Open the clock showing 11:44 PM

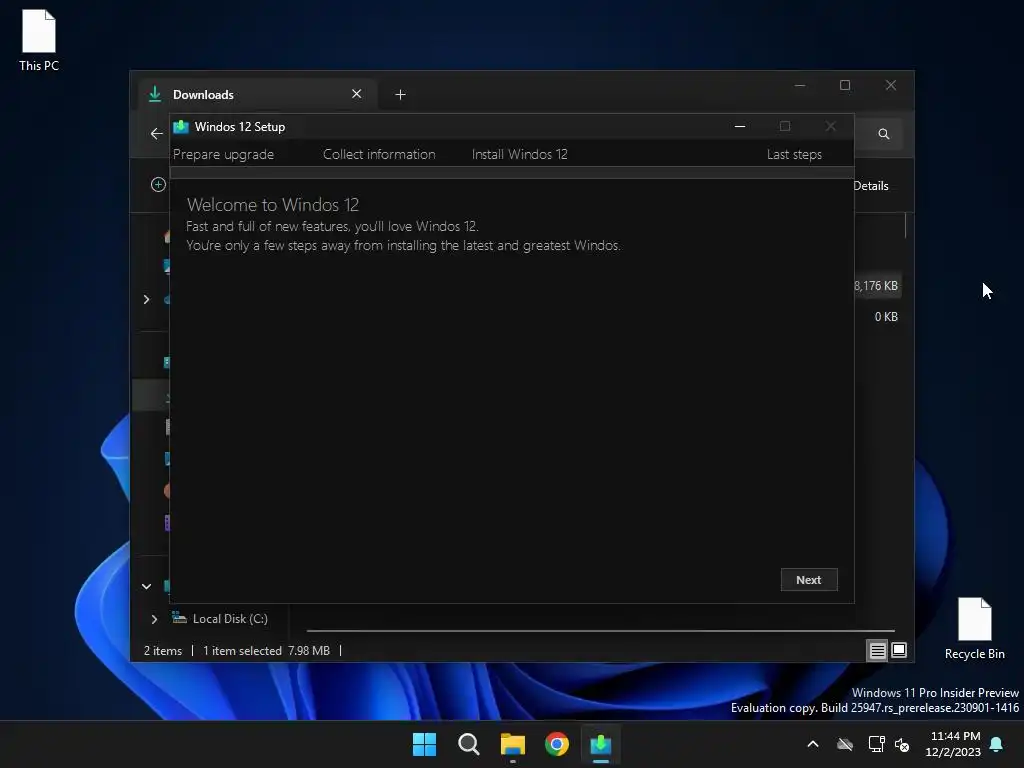[x=953, y=744]
